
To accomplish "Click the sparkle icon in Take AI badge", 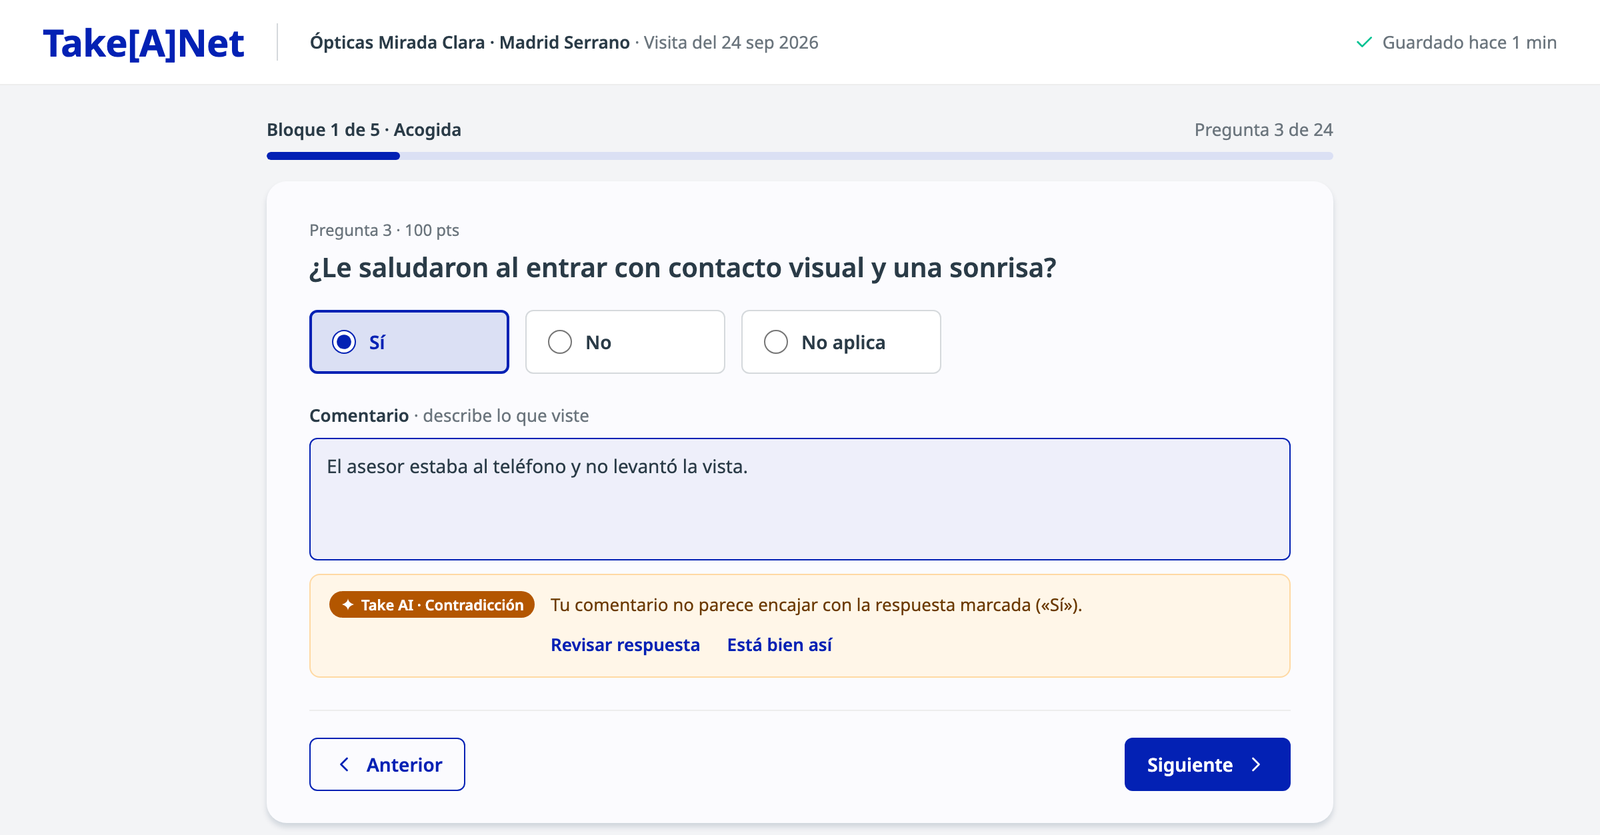I will click(x=348, y=605).
